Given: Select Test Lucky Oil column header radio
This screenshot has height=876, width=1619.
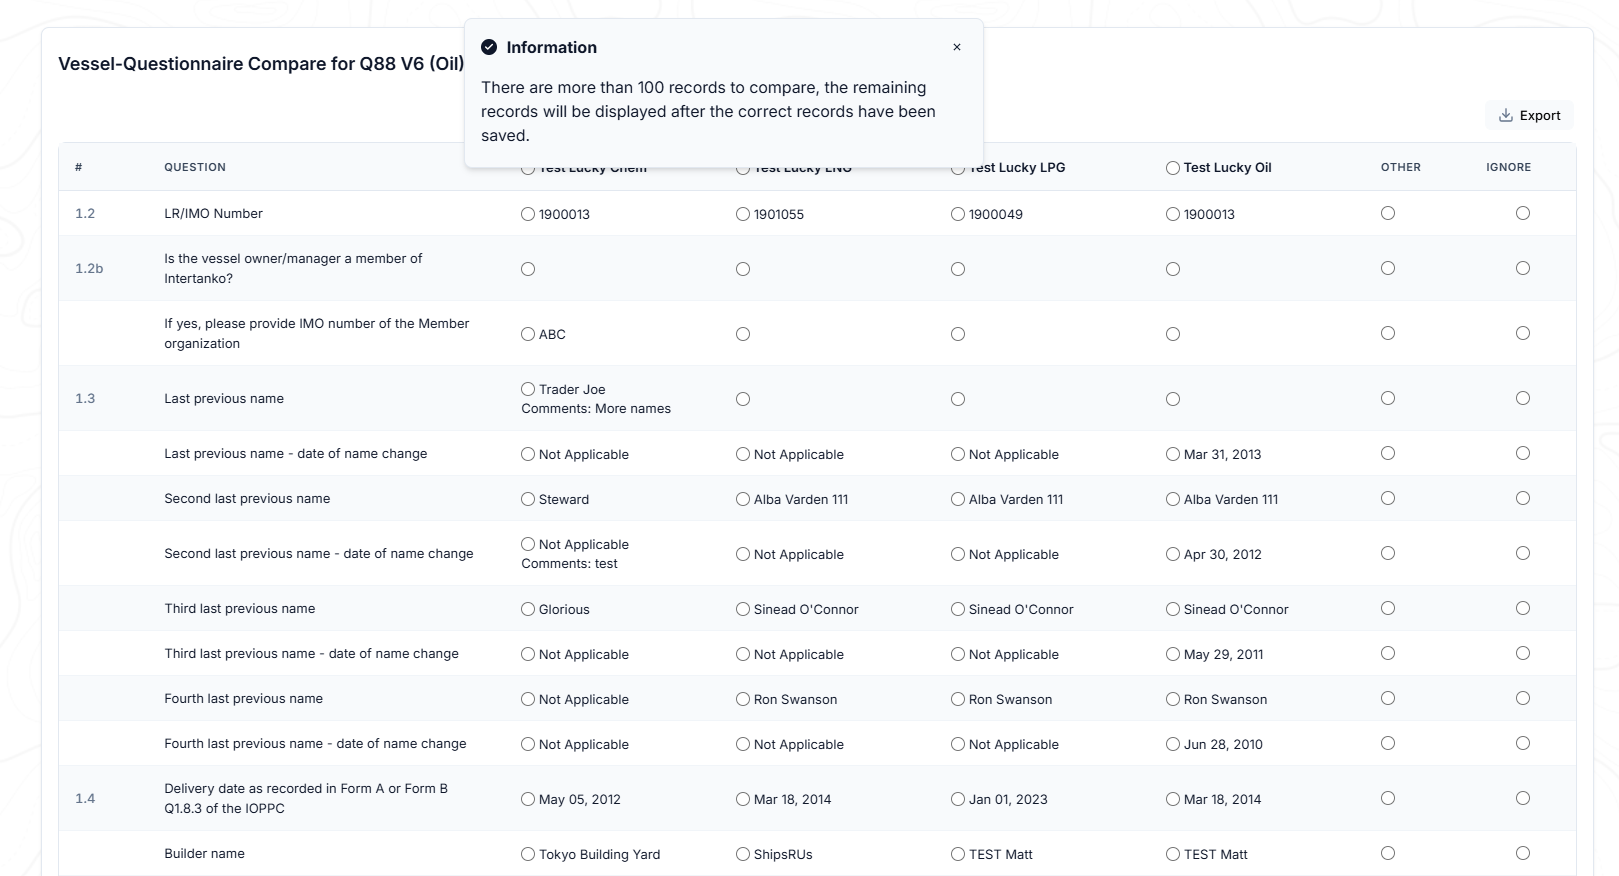Looking at the screenshot, I should coord(1173,168).
